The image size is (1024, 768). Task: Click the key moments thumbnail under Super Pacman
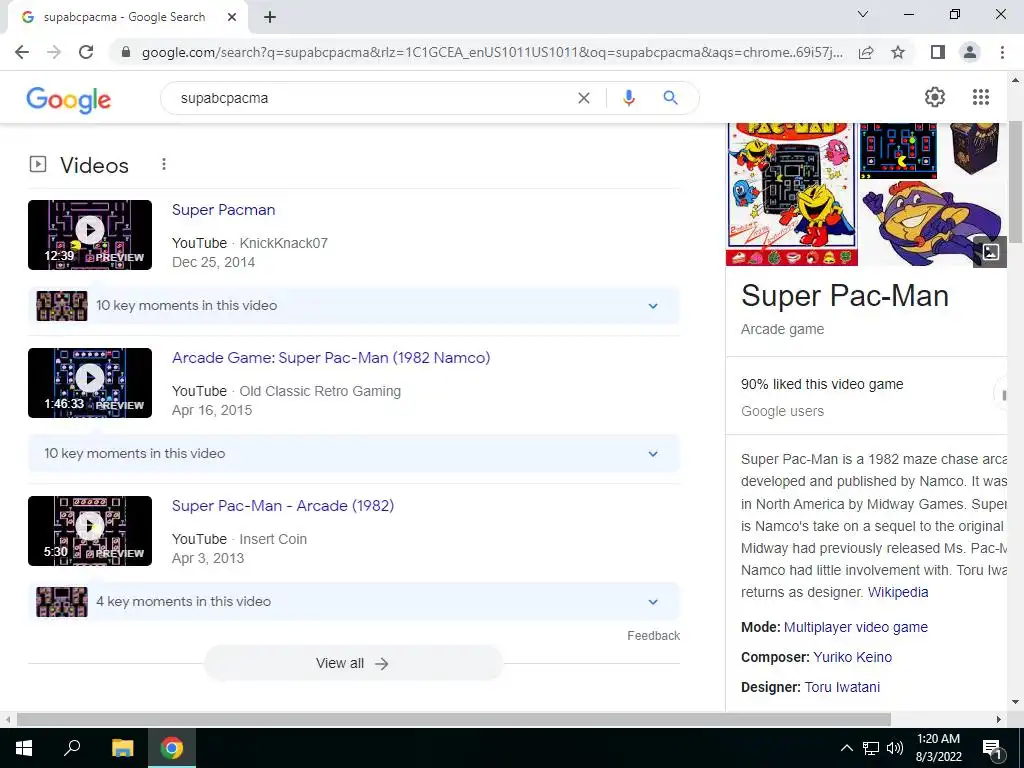62,306
